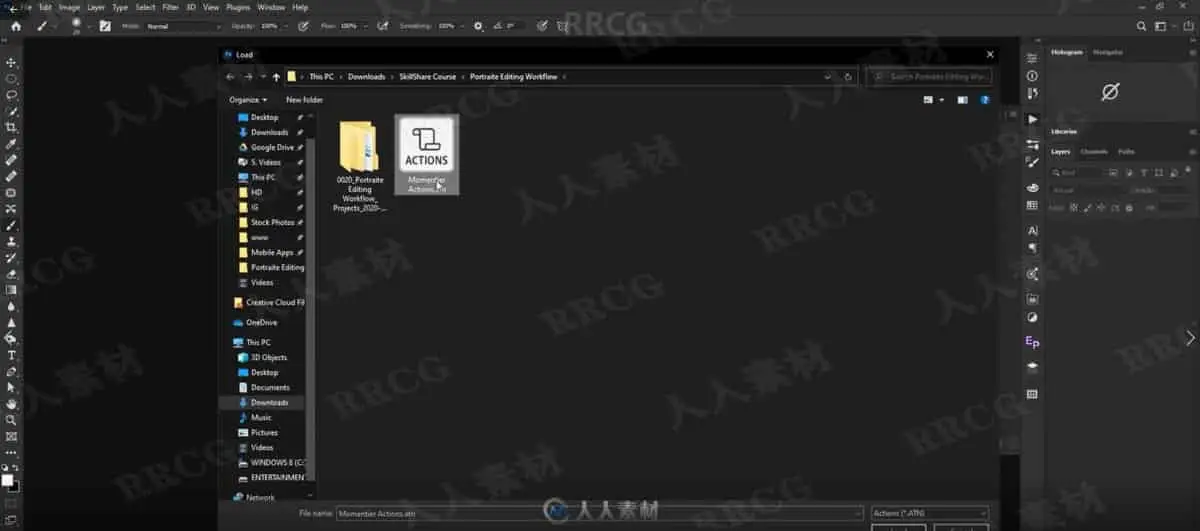This screenshot has height=531, width=1200.
Task: Open the Filter menu
Action: click(170, 7)
